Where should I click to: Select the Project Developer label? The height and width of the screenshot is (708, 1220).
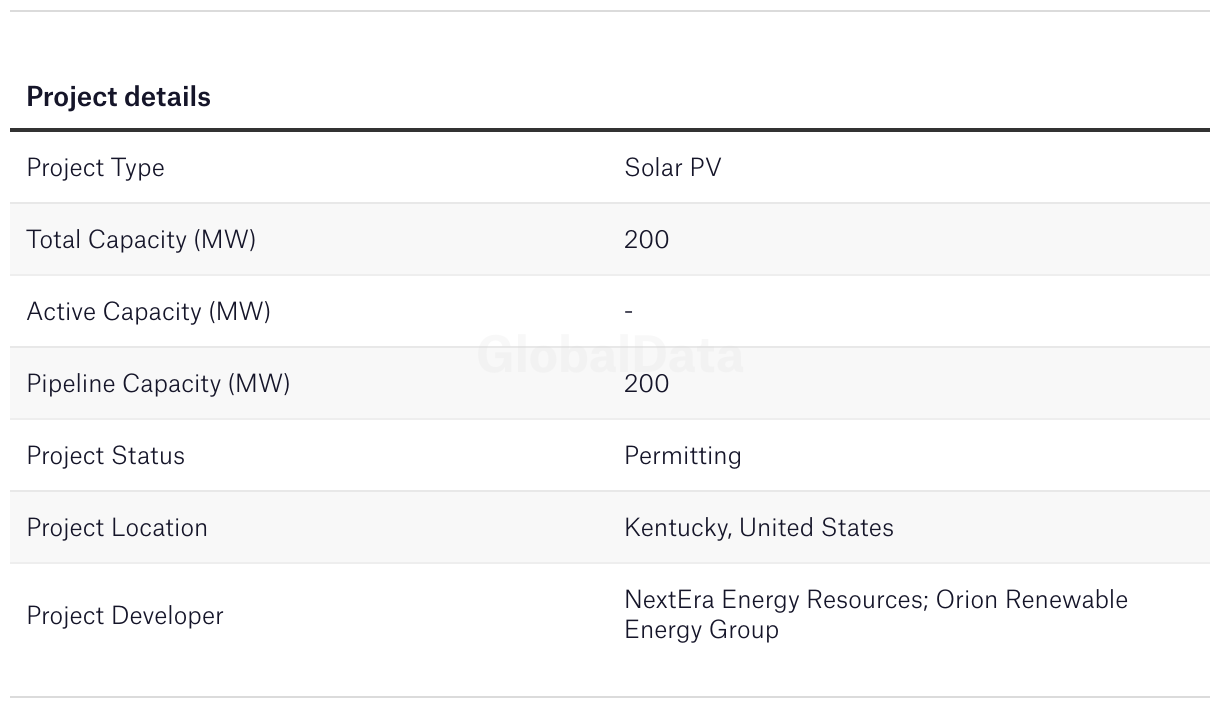point(125,616)
